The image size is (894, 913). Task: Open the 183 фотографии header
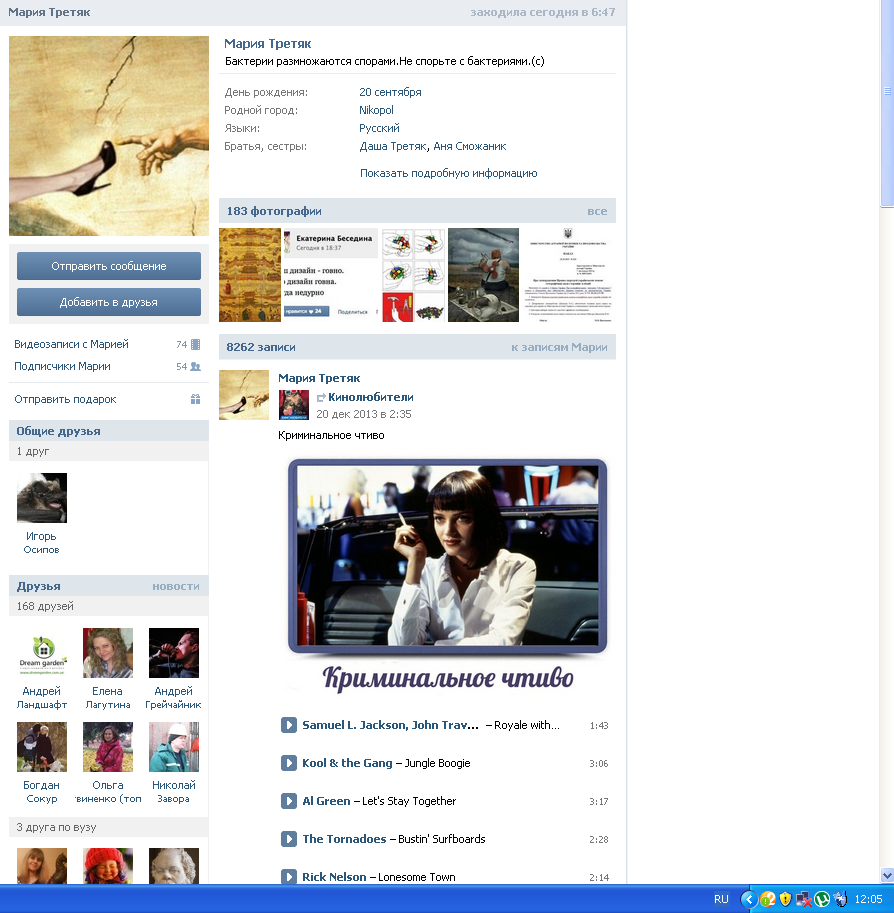pyautogui.click(x=274, y=211)
